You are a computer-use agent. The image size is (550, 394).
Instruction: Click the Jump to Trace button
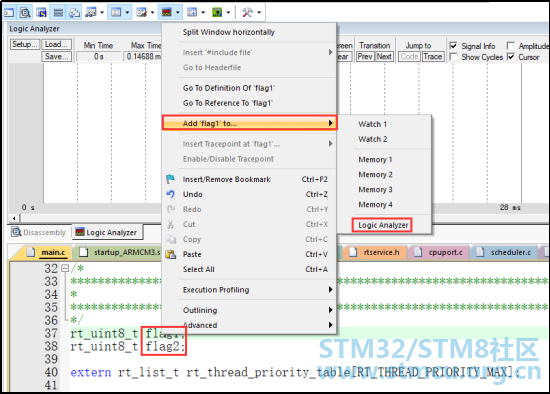coord(432,56)
